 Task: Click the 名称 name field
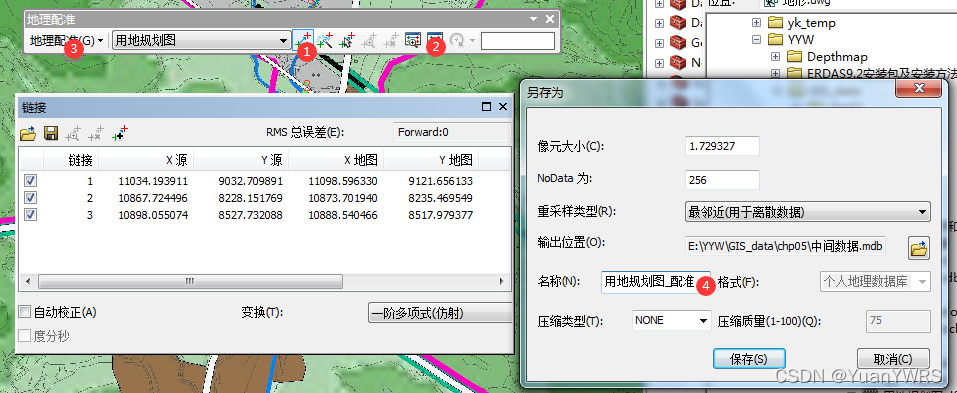click(656, 281)
